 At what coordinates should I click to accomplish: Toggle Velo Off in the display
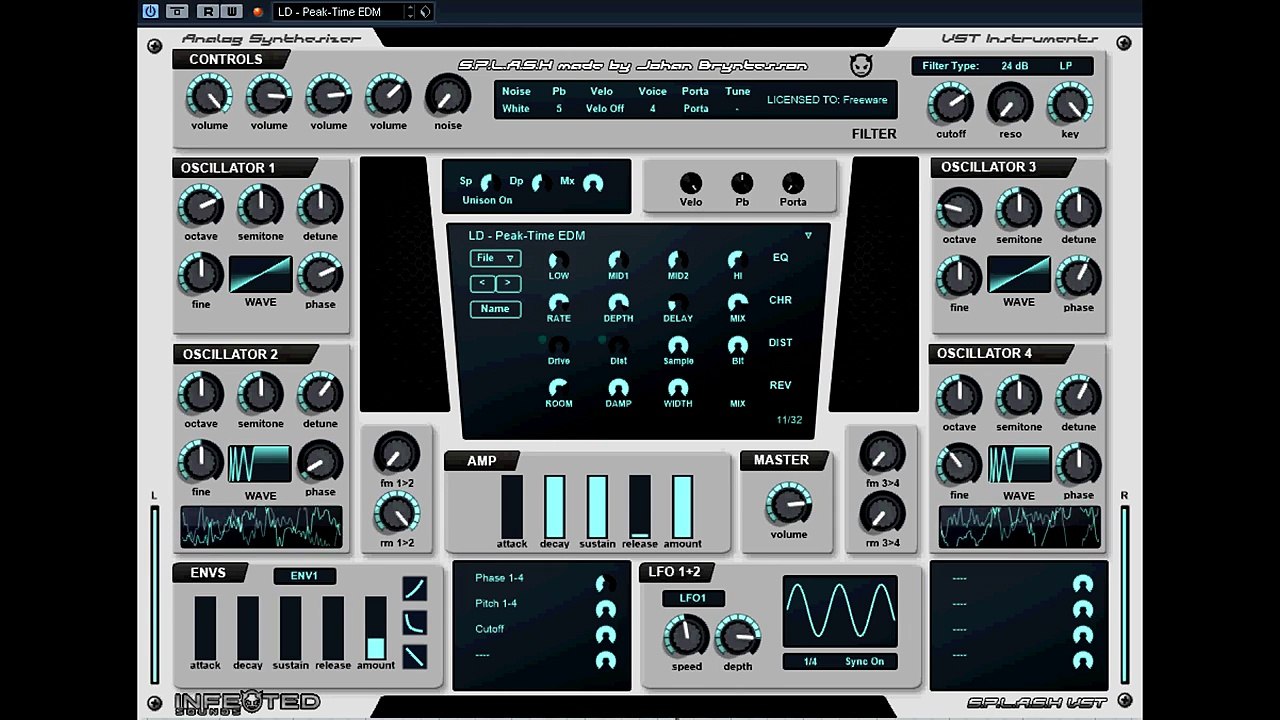point(605,108)
